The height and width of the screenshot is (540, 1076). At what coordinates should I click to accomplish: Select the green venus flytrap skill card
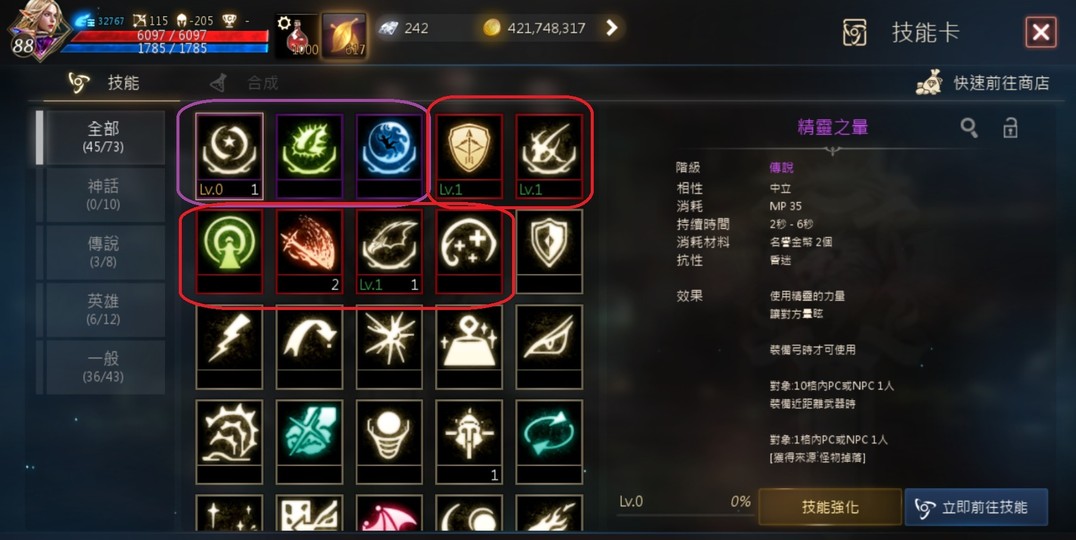(309, 156)
